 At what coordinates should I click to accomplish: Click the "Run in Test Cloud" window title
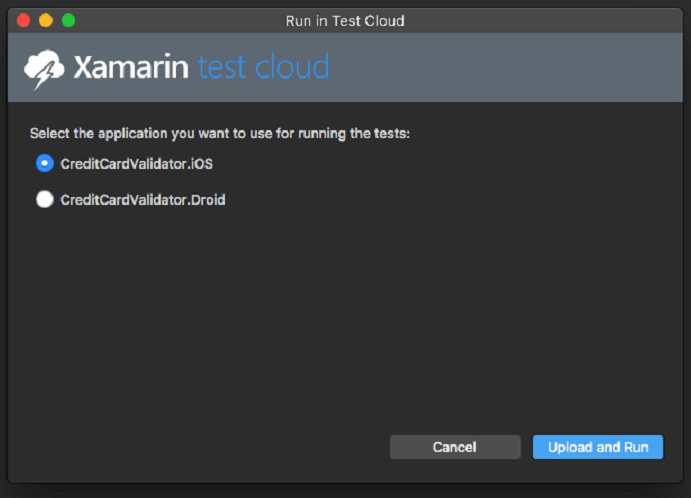coord(345,21)
